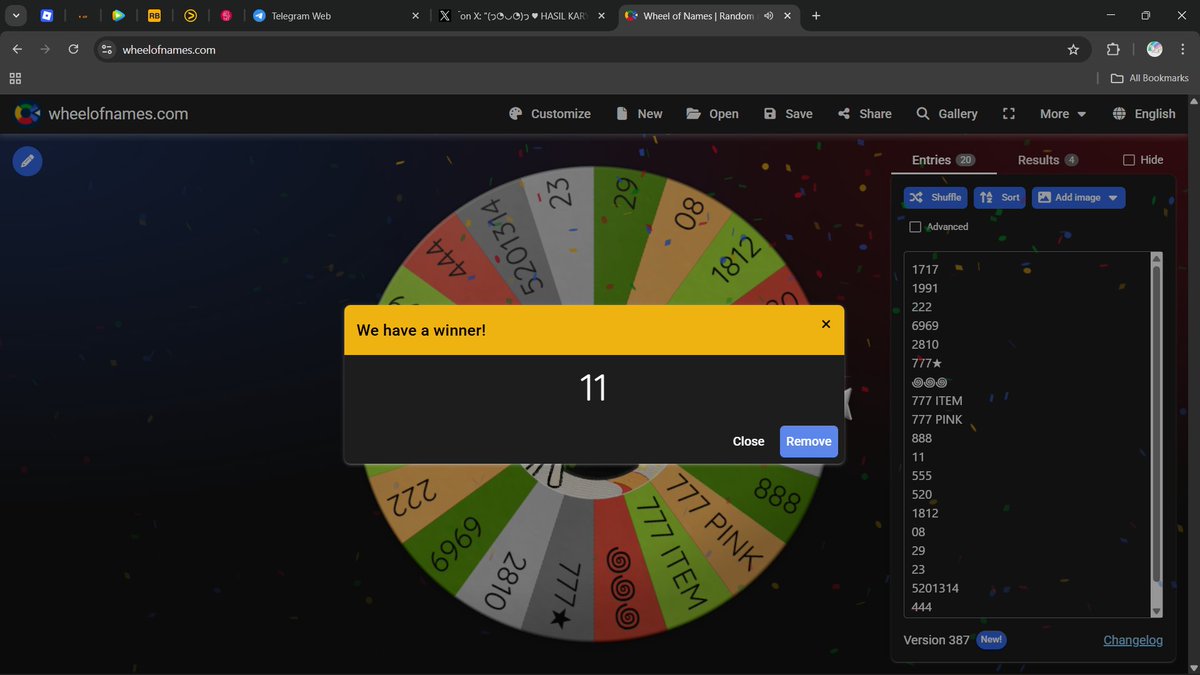The width and height of the screenshot is (1200, 675).
Task: Open the Changelog link
Action: click(1133, 640)
